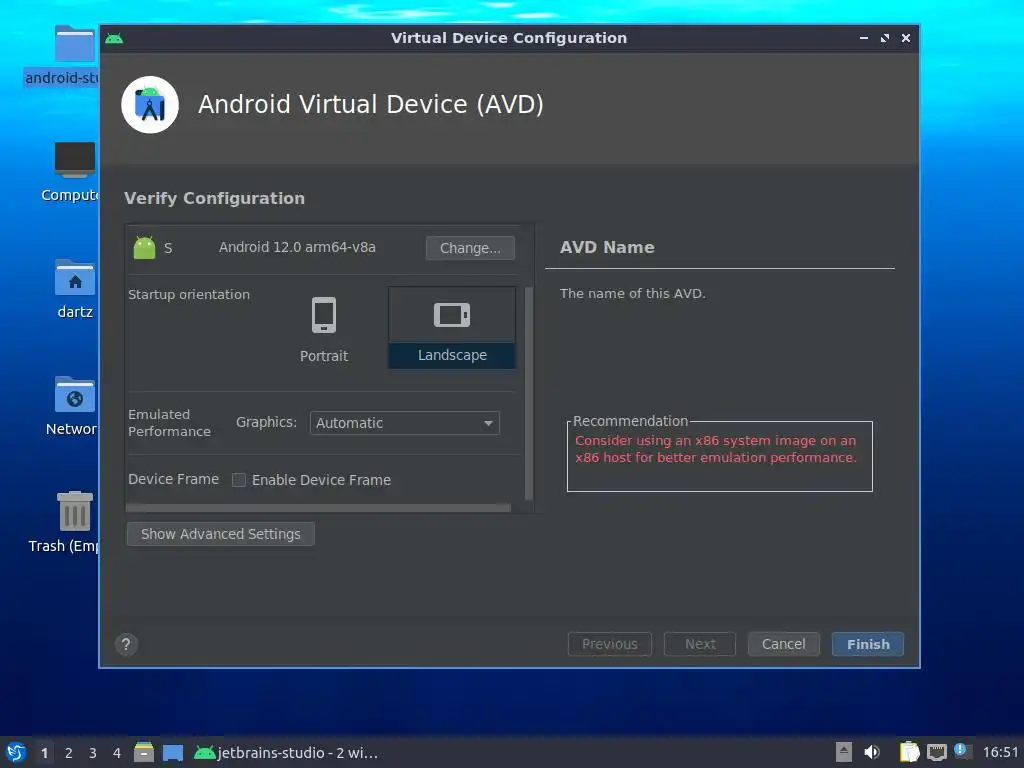Image resolution: width=1024 pixels, height=768 pixels.
Task: Open the volume control tray icon
Action: click(x=872, y=752)
